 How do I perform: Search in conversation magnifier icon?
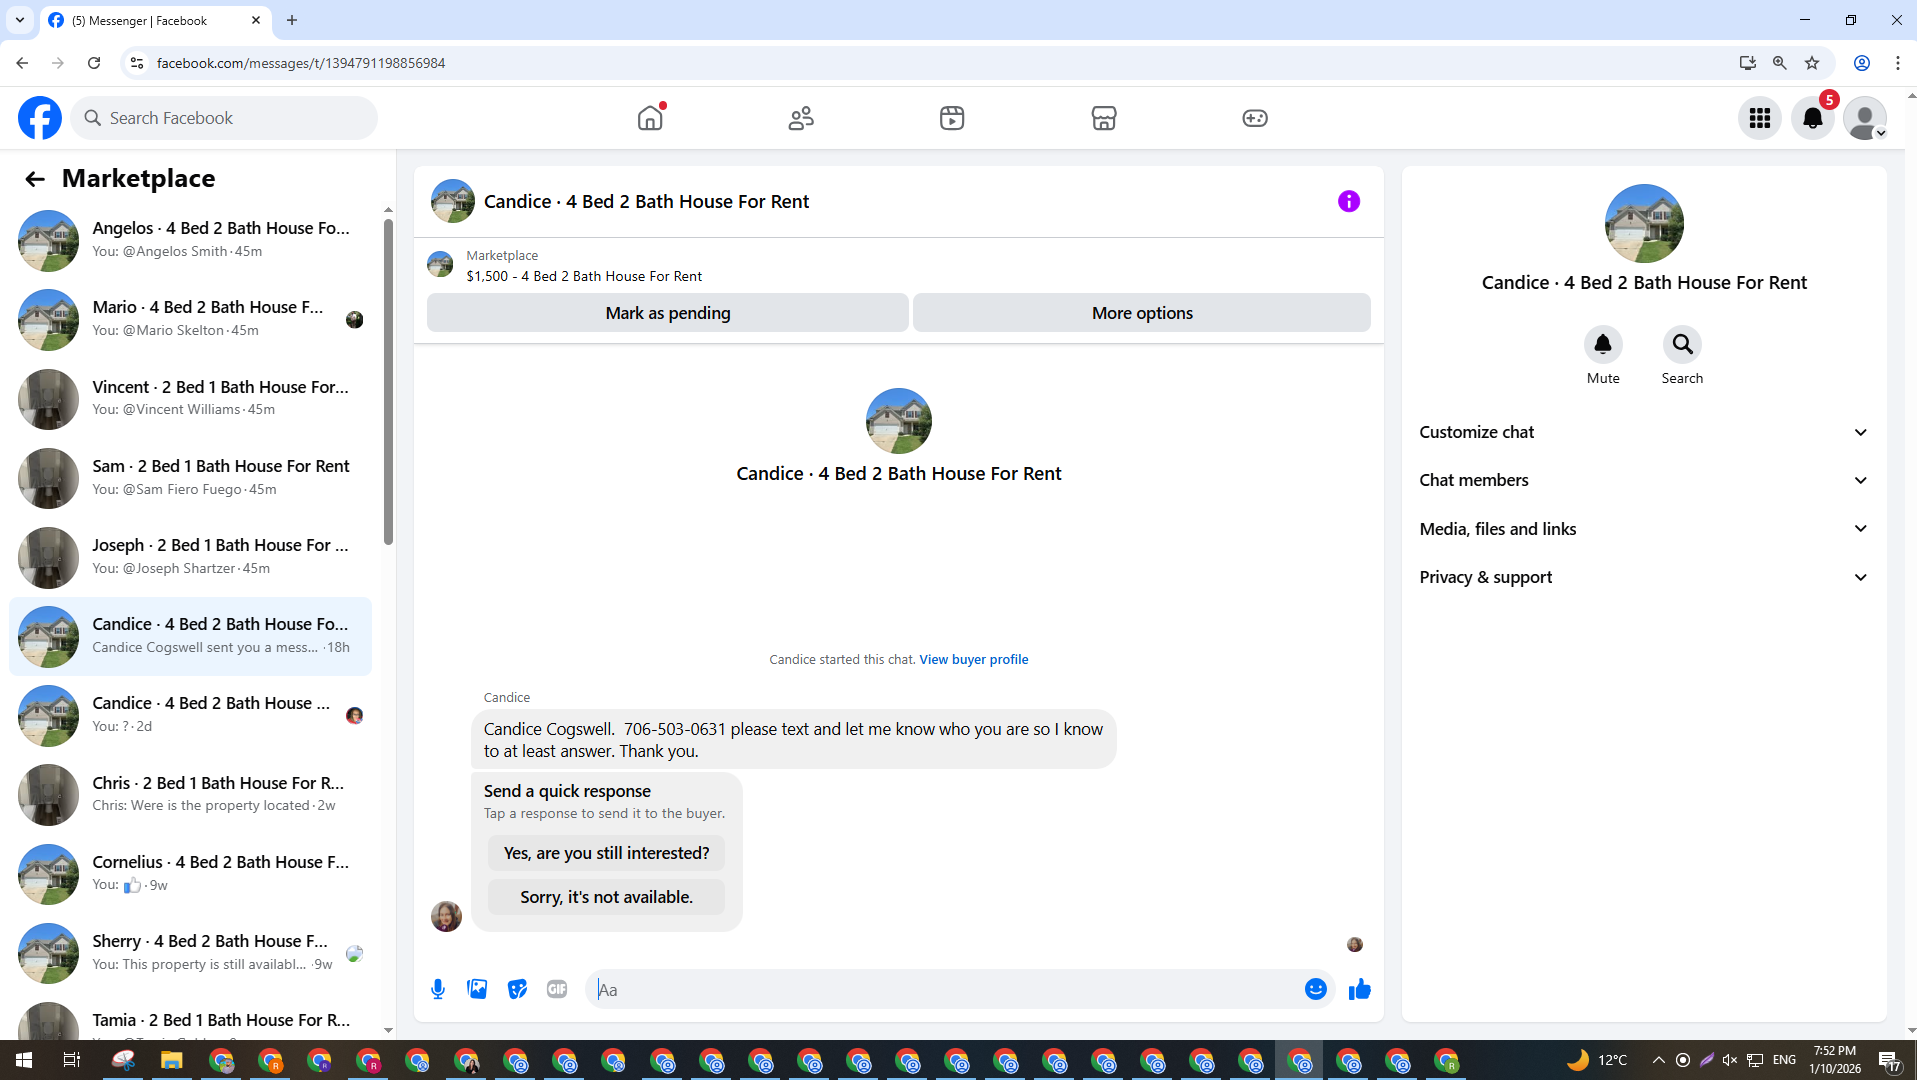pyautogui.click(x=1683, y=344)
